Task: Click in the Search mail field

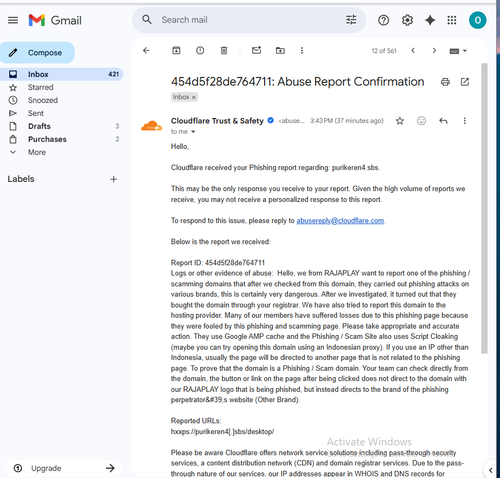Action: 250,20
